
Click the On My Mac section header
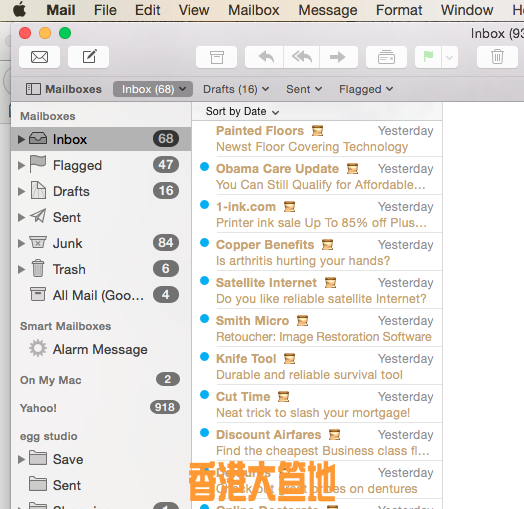[50, 380]
